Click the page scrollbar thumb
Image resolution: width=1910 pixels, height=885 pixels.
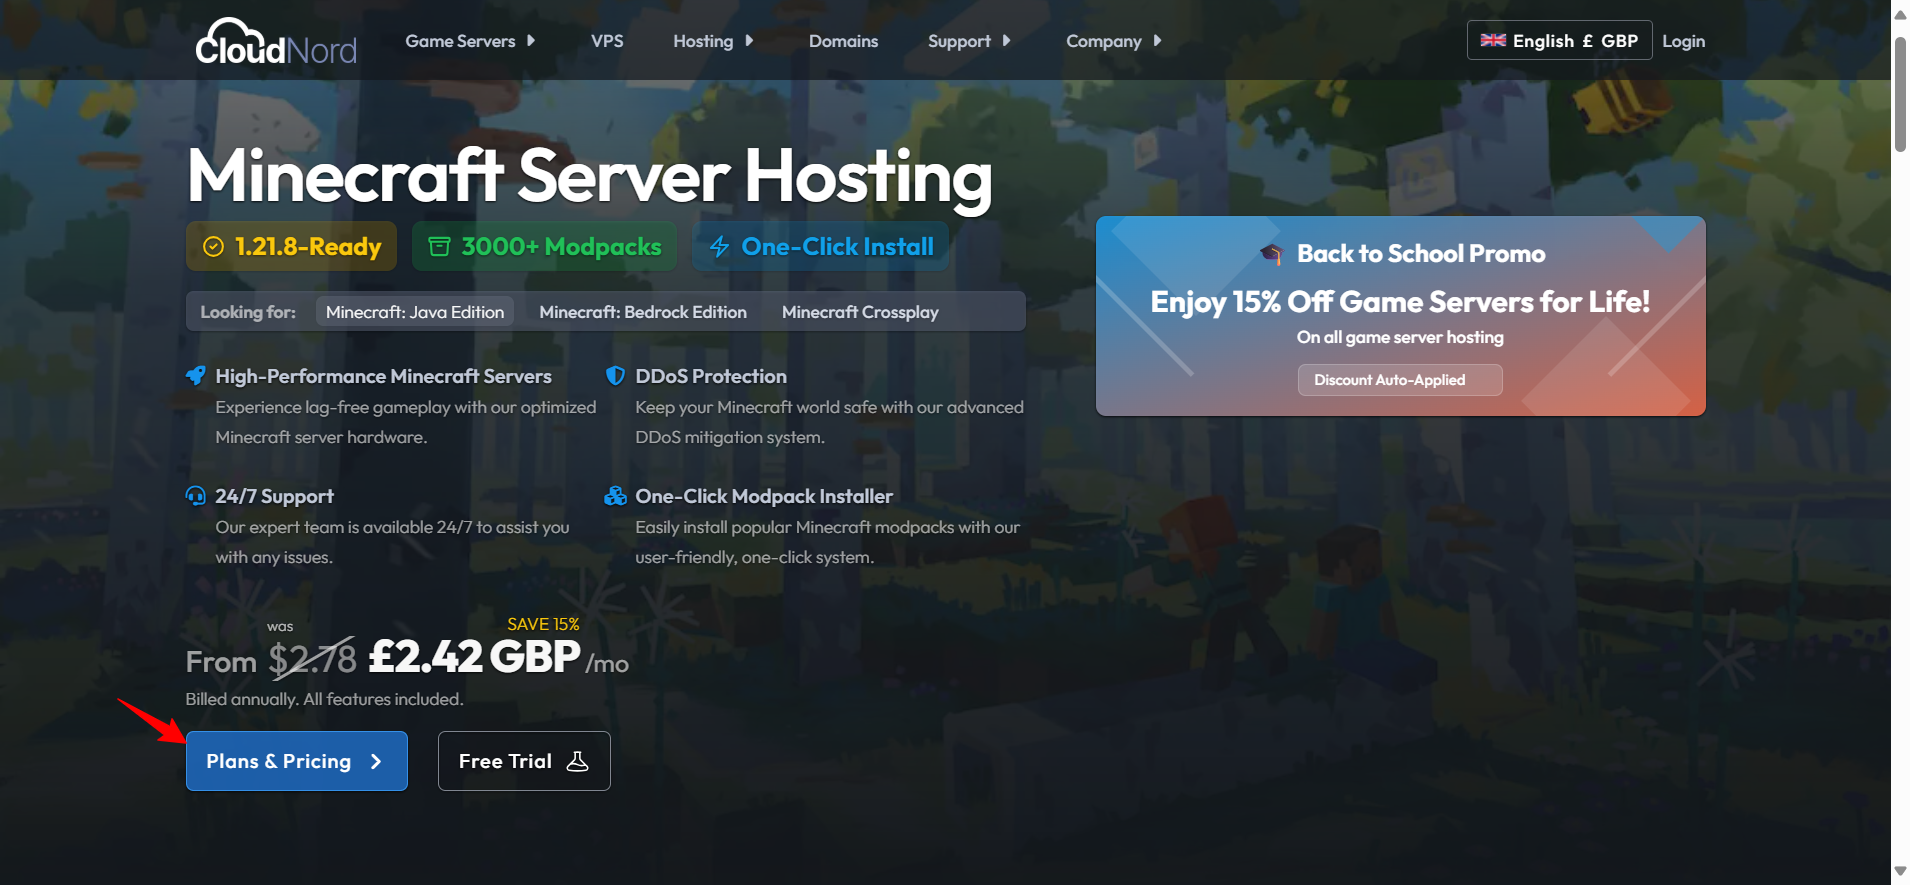(1900, 95)
